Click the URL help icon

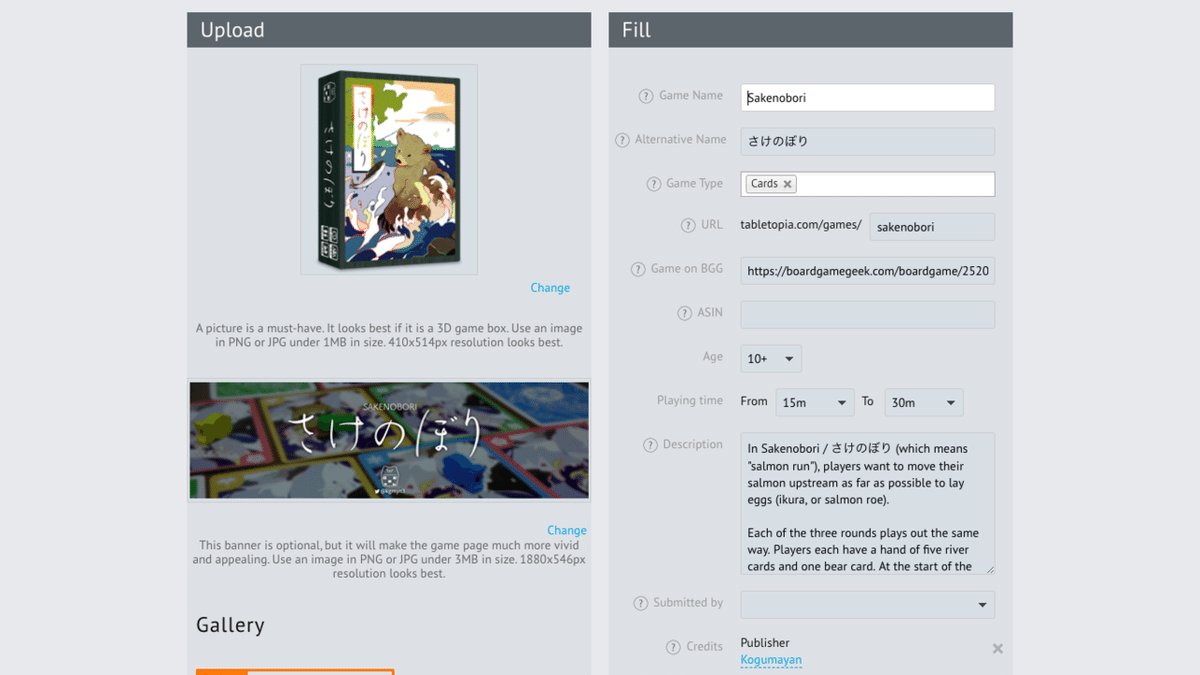688,226
